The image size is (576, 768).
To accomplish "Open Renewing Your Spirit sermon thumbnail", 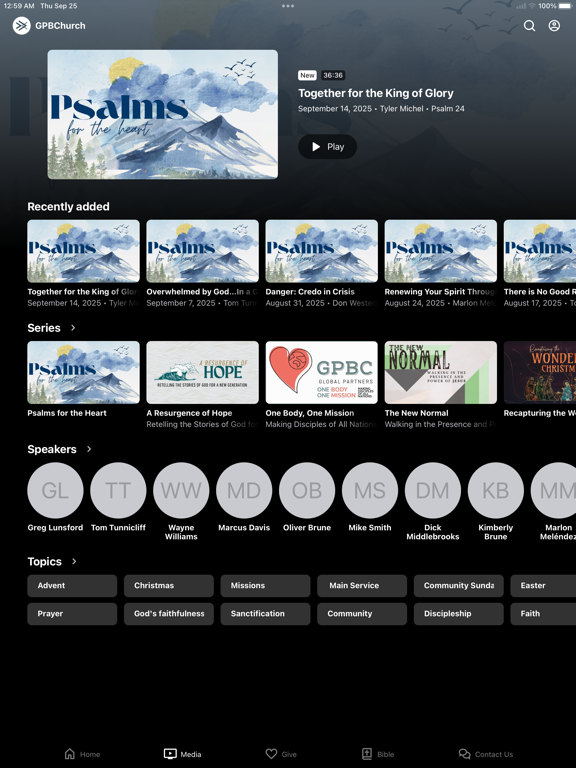I will (x=440, y=251).
